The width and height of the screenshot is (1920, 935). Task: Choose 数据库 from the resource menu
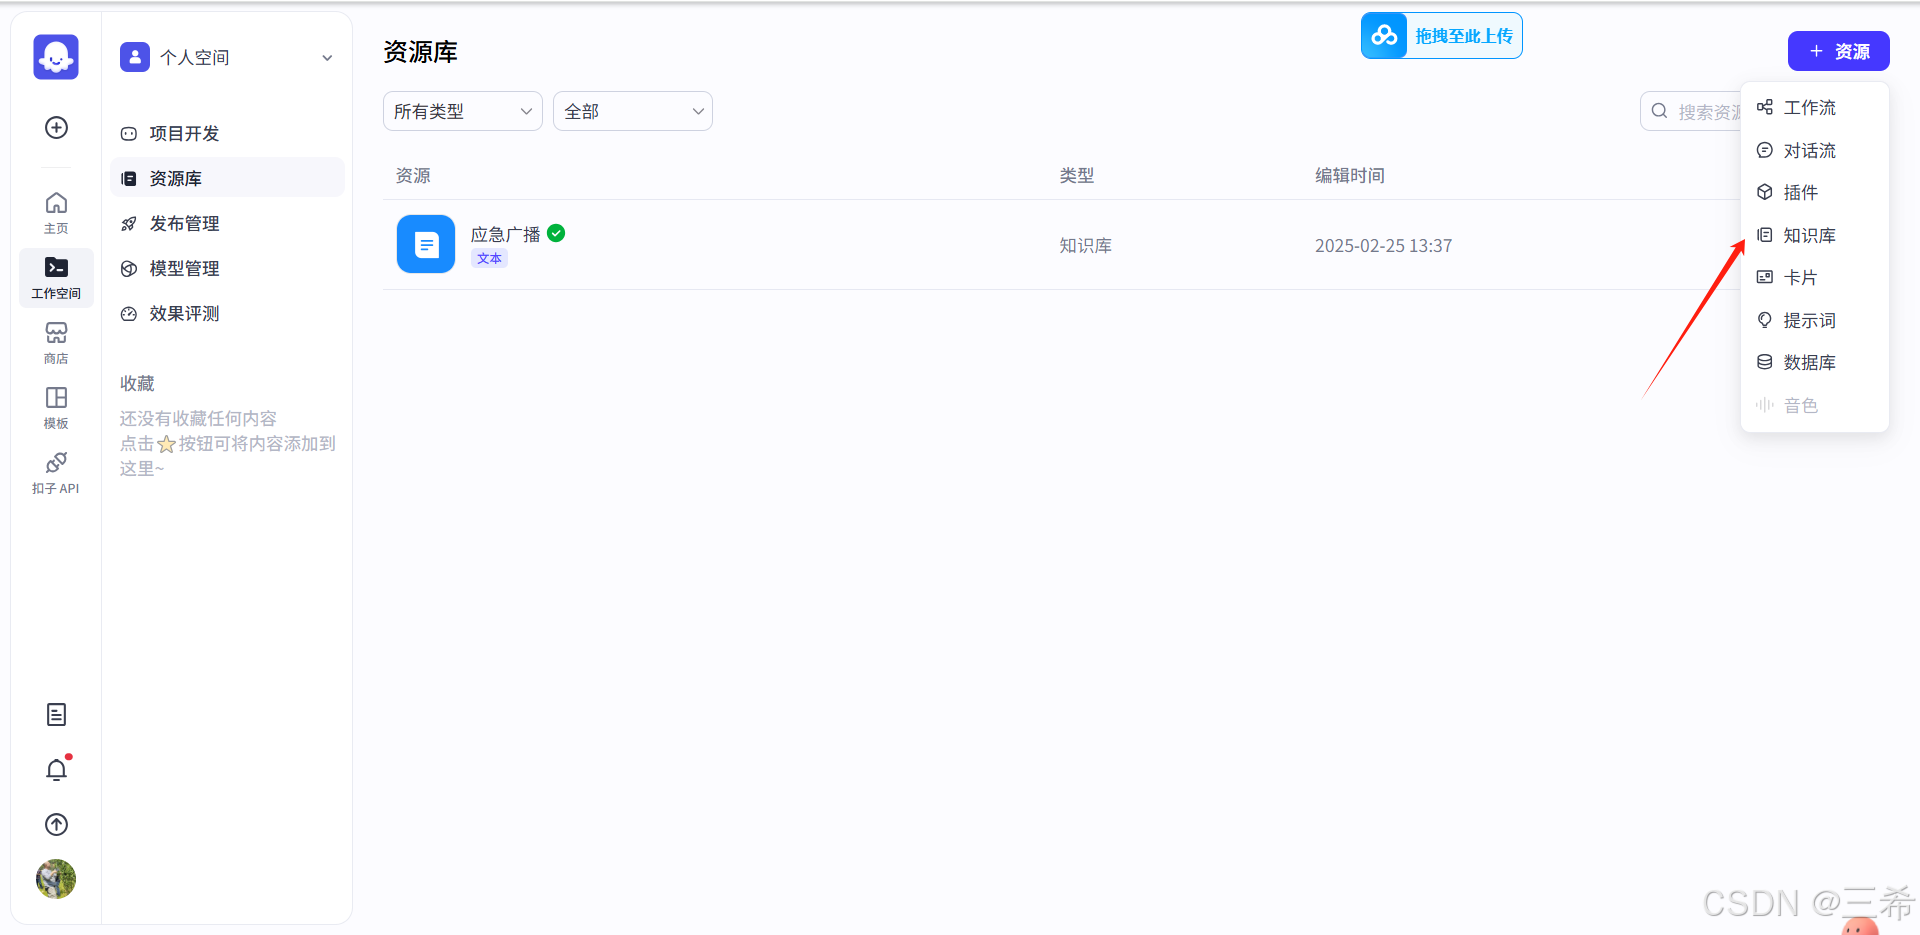1814,362
